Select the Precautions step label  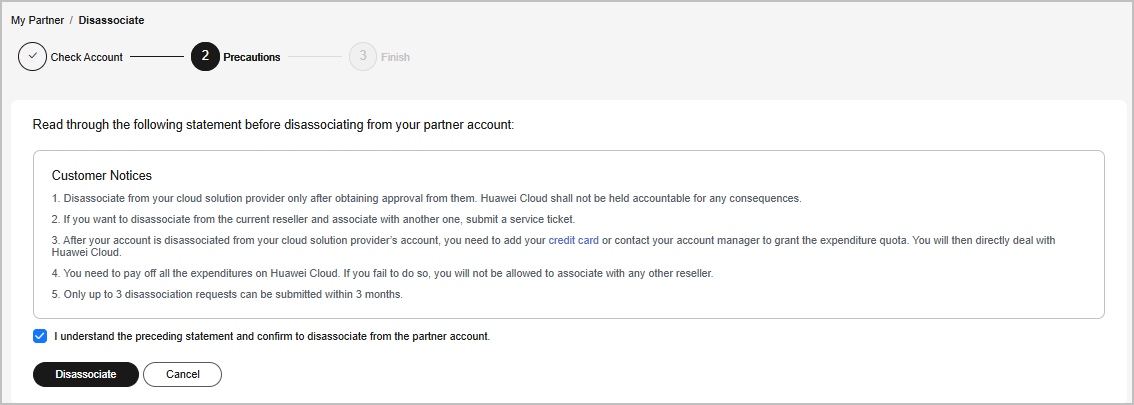(252, 57)
